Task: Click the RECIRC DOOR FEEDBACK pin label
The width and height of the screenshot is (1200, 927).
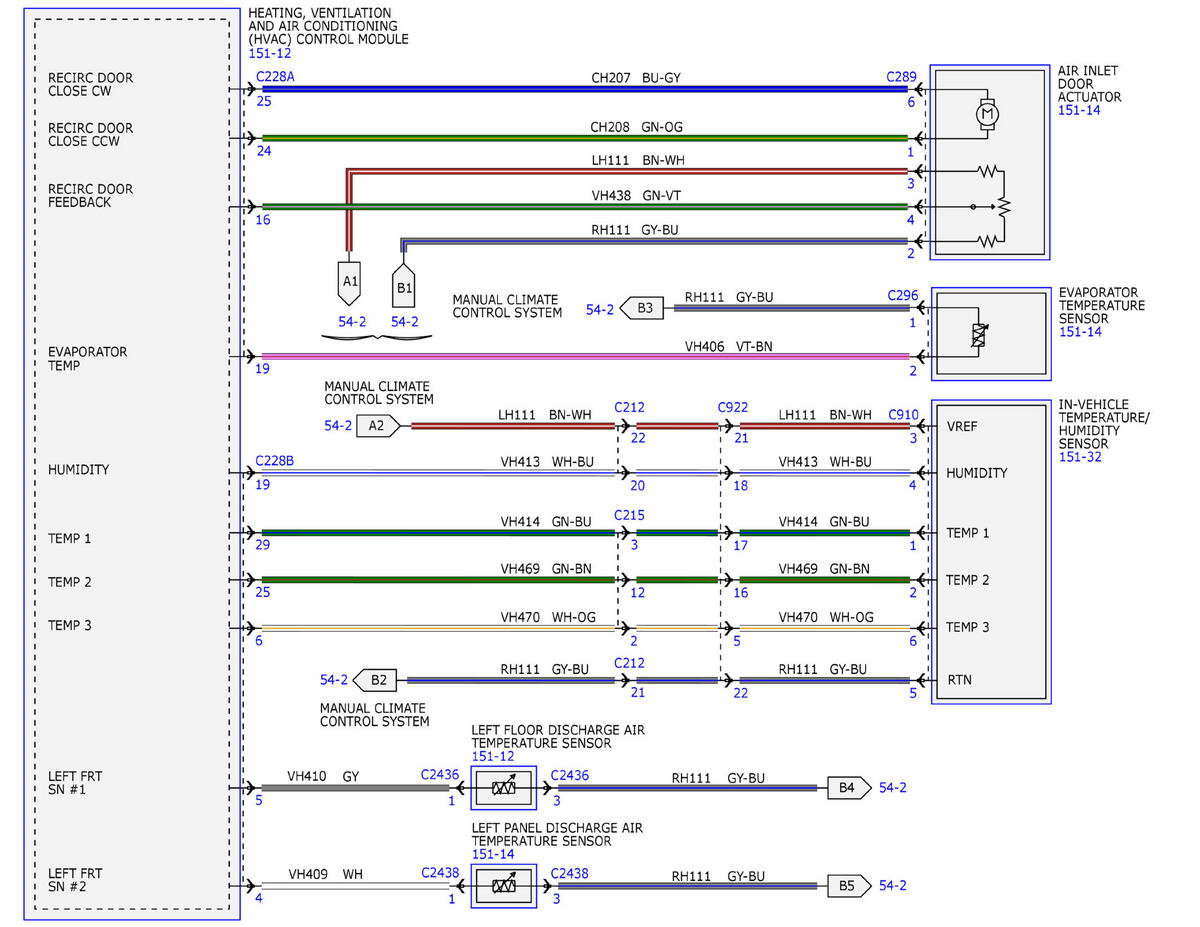Action: [x=91, y=196]
